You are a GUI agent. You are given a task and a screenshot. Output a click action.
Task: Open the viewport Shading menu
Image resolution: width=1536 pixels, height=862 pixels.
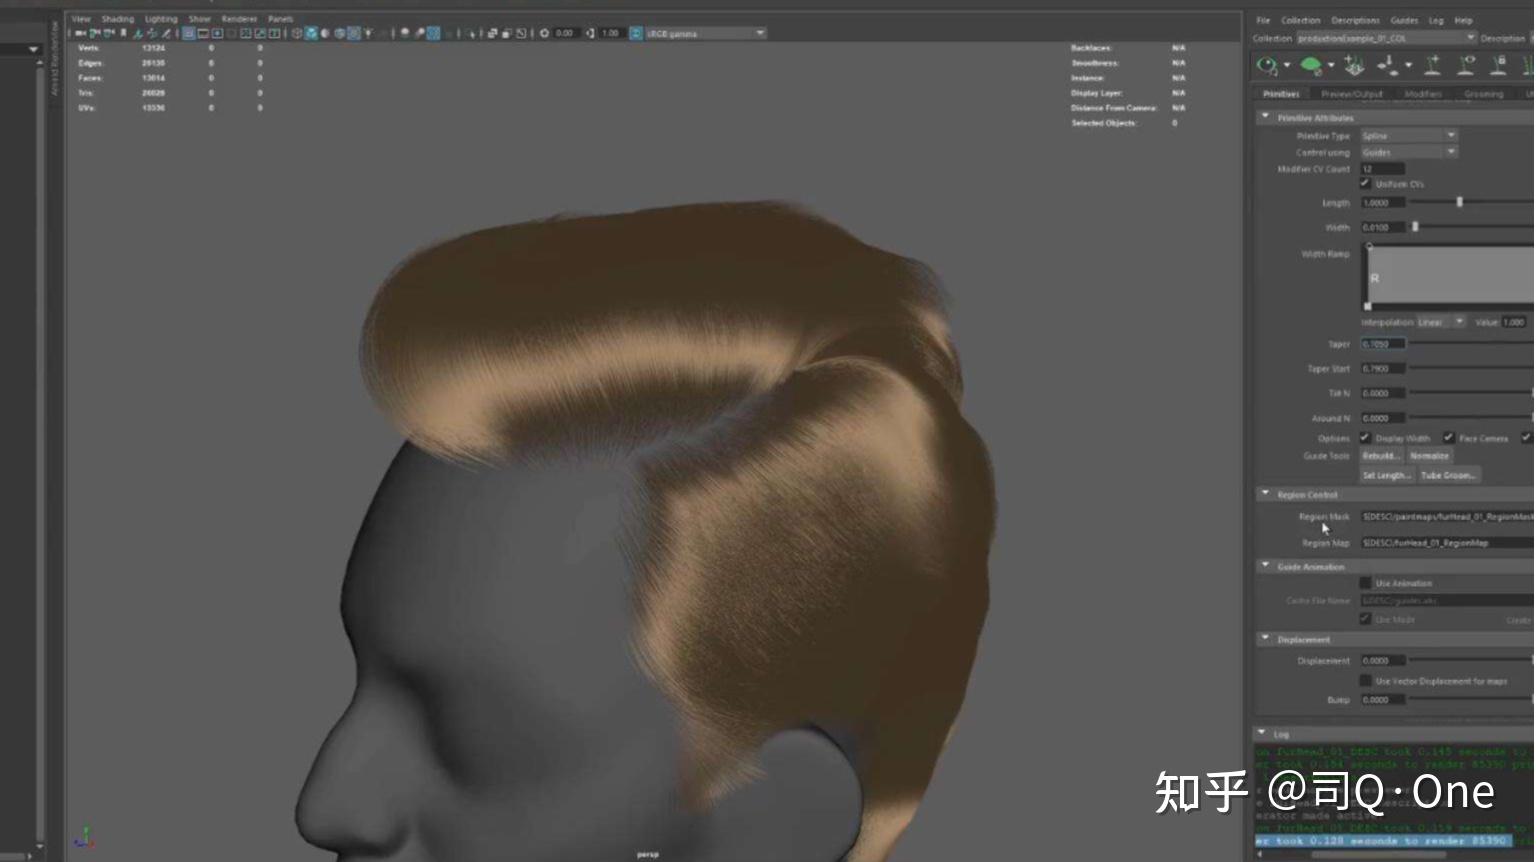click(117, 19)
